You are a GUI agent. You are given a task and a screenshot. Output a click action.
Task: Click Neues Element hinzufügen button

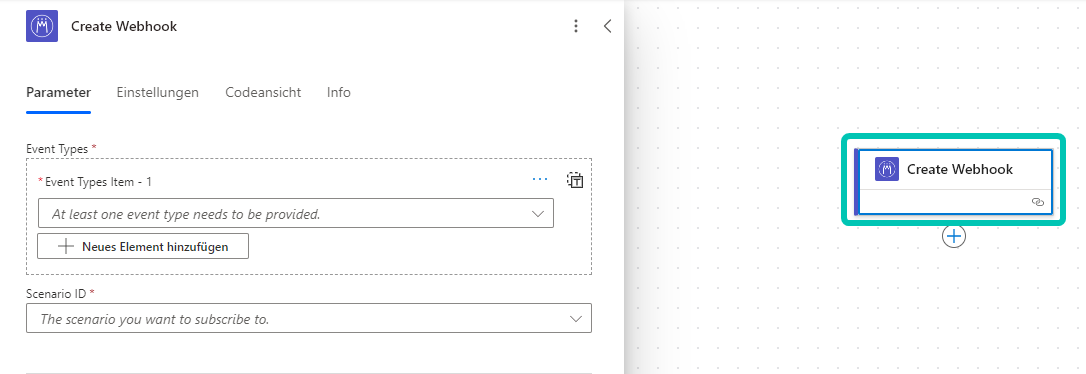tap(143, 247)
